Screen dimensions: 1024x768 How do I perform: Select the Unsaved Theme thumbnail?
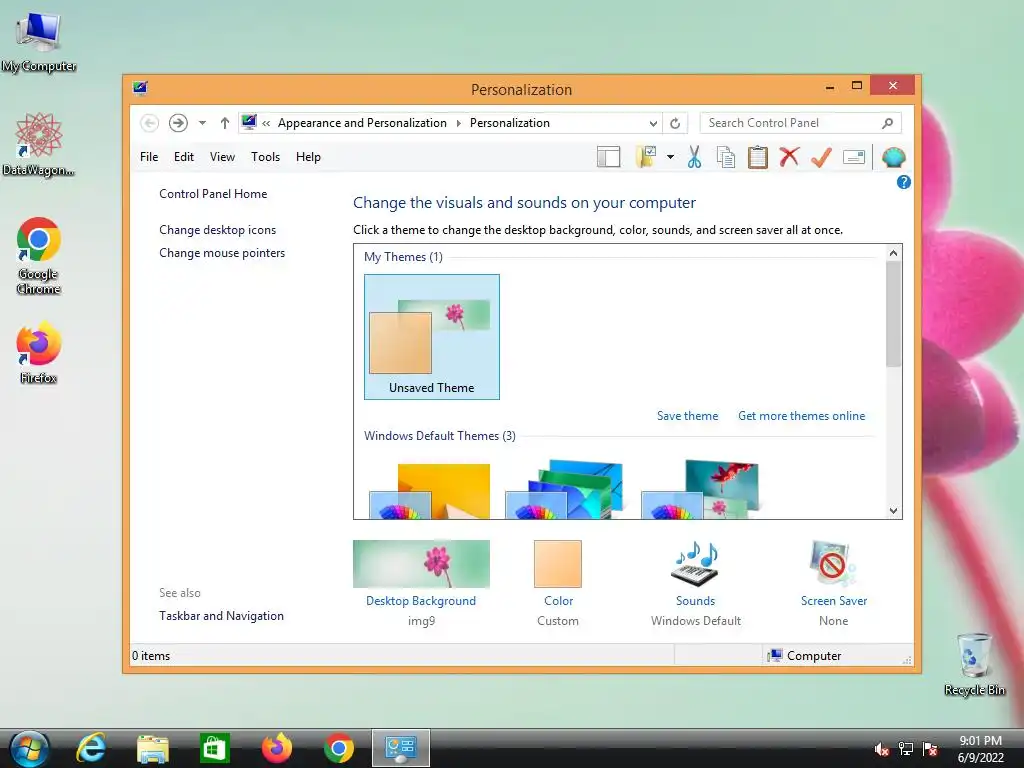(x=432, y=336)
